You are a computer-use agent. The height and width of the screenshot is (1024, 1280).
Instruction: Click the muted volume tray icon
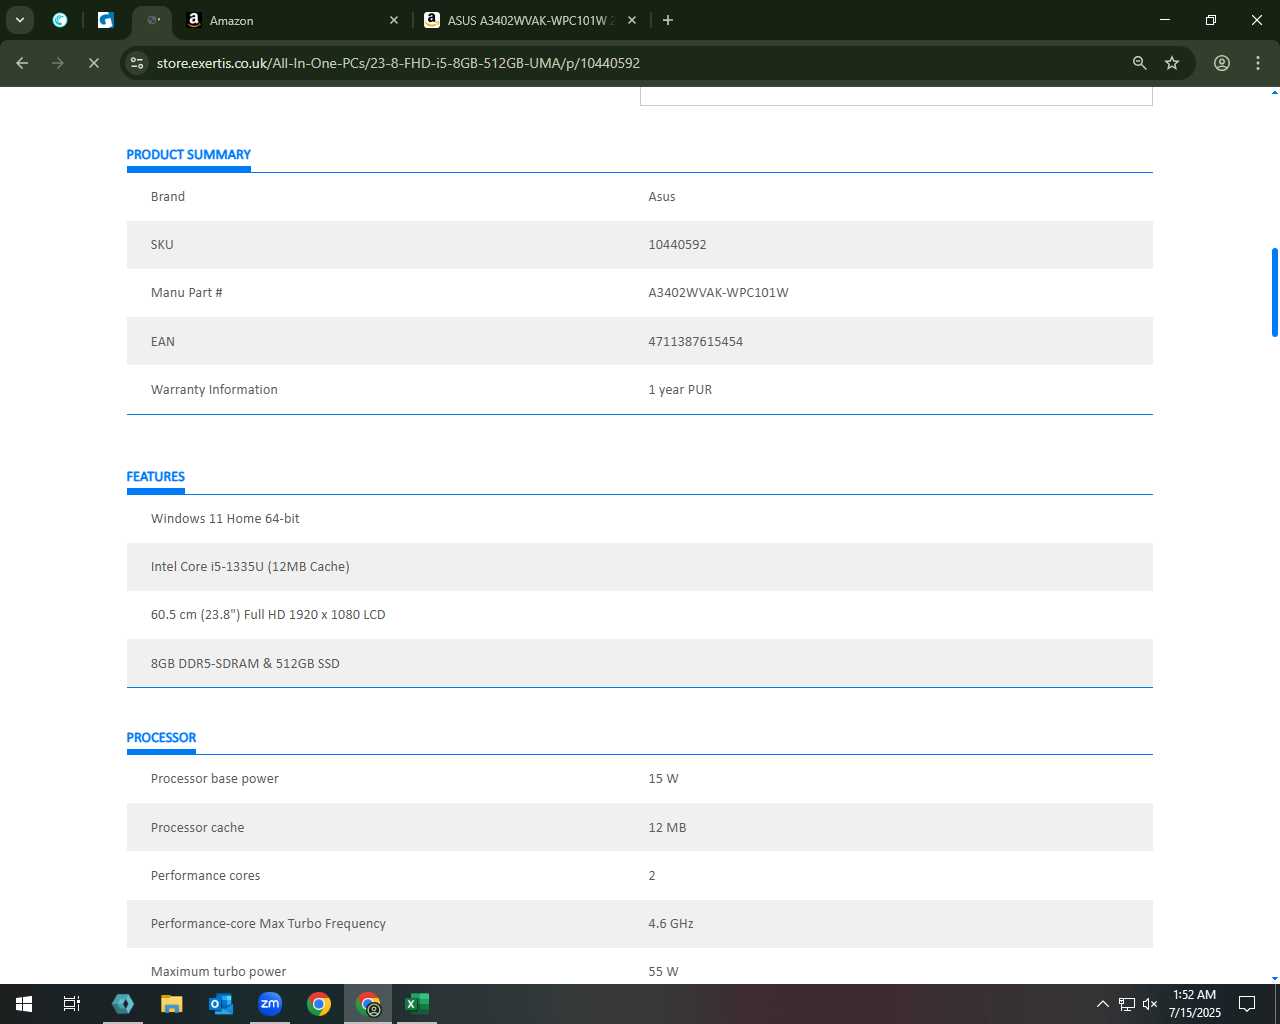[1150, 1004]
